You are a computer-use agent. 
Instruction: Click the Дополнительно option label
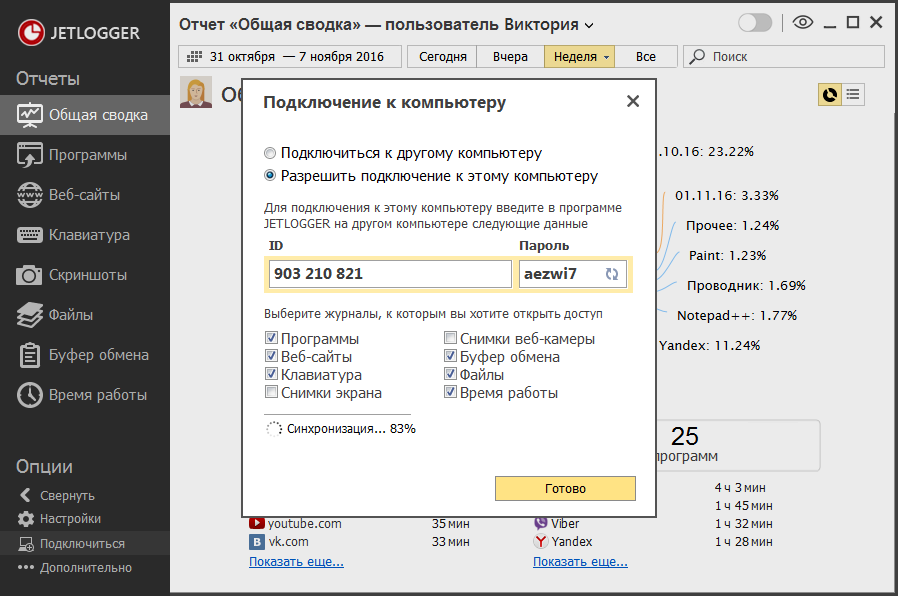pyautogui.click(x=86, y=567)
